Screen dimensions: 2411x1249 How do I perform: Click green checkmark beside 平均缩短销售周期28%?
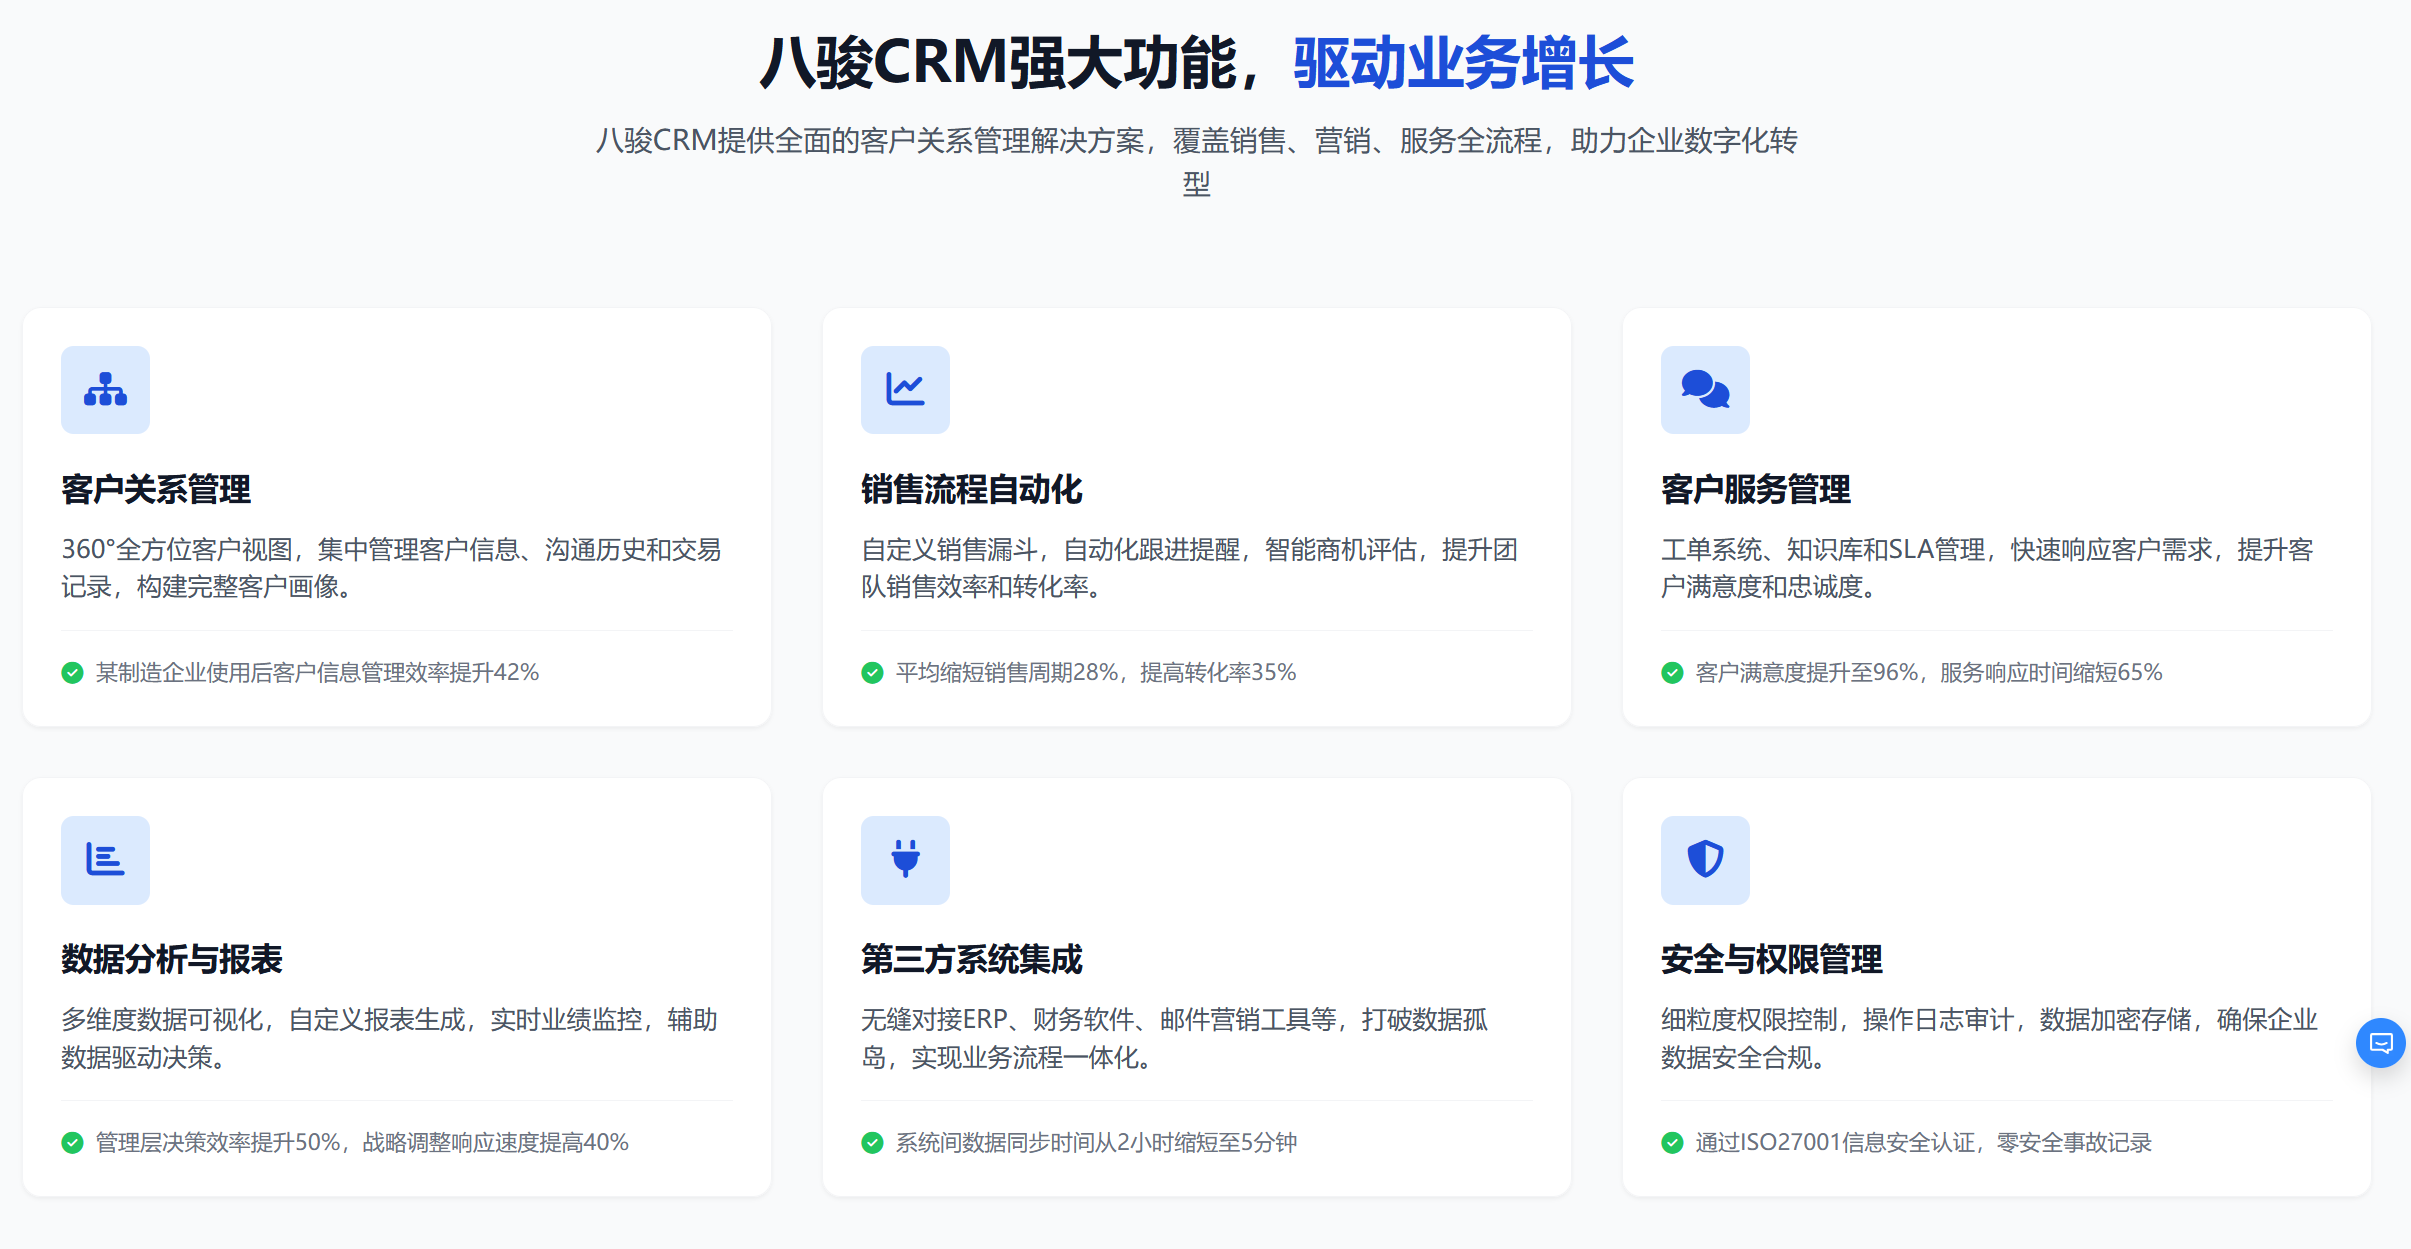click(x=872, y=673)
